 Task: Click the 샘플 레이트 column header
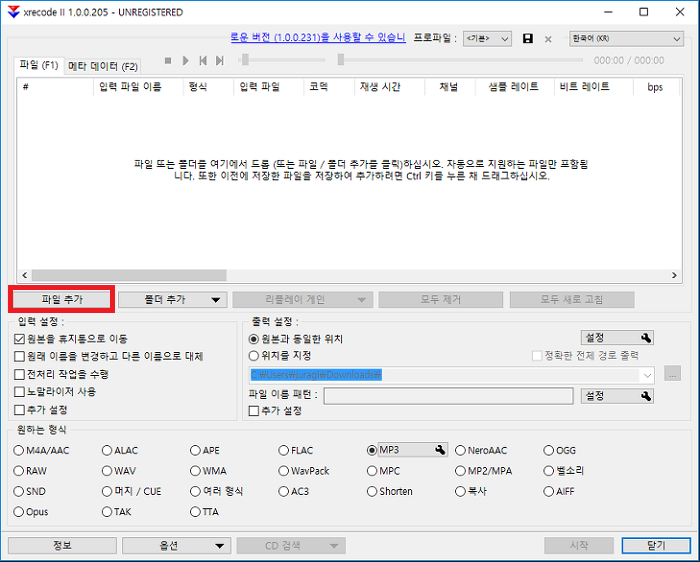514,87
